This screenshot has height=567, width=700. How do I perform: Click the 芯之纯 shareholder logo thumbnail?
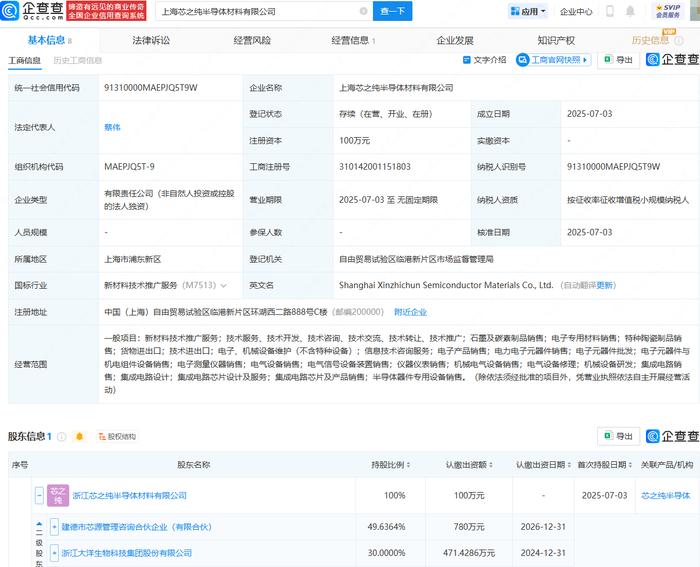pos(58,496)
